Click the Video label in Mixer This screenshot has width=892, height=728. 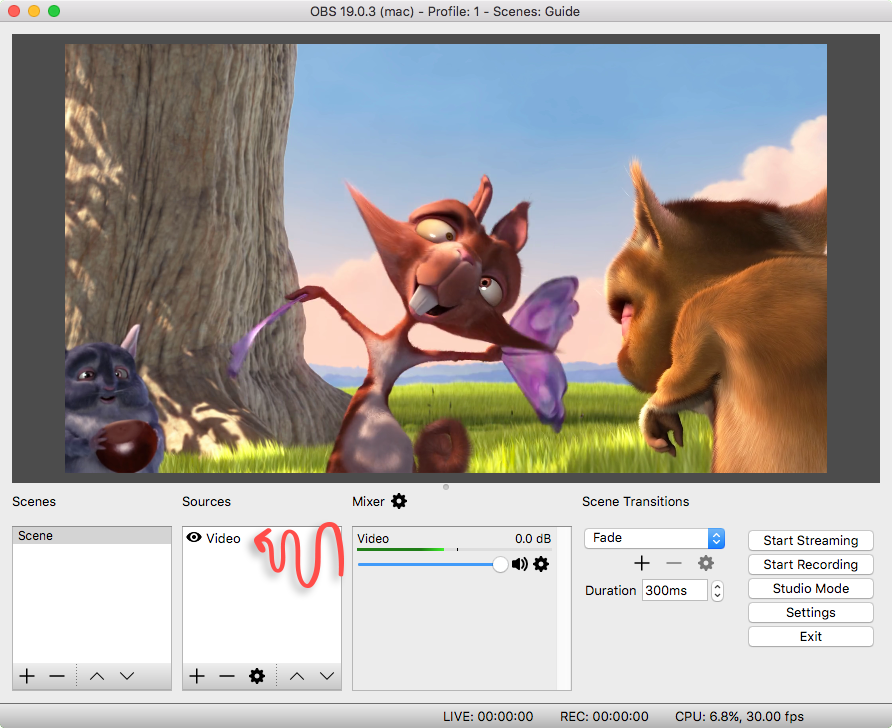coord(373,539)
